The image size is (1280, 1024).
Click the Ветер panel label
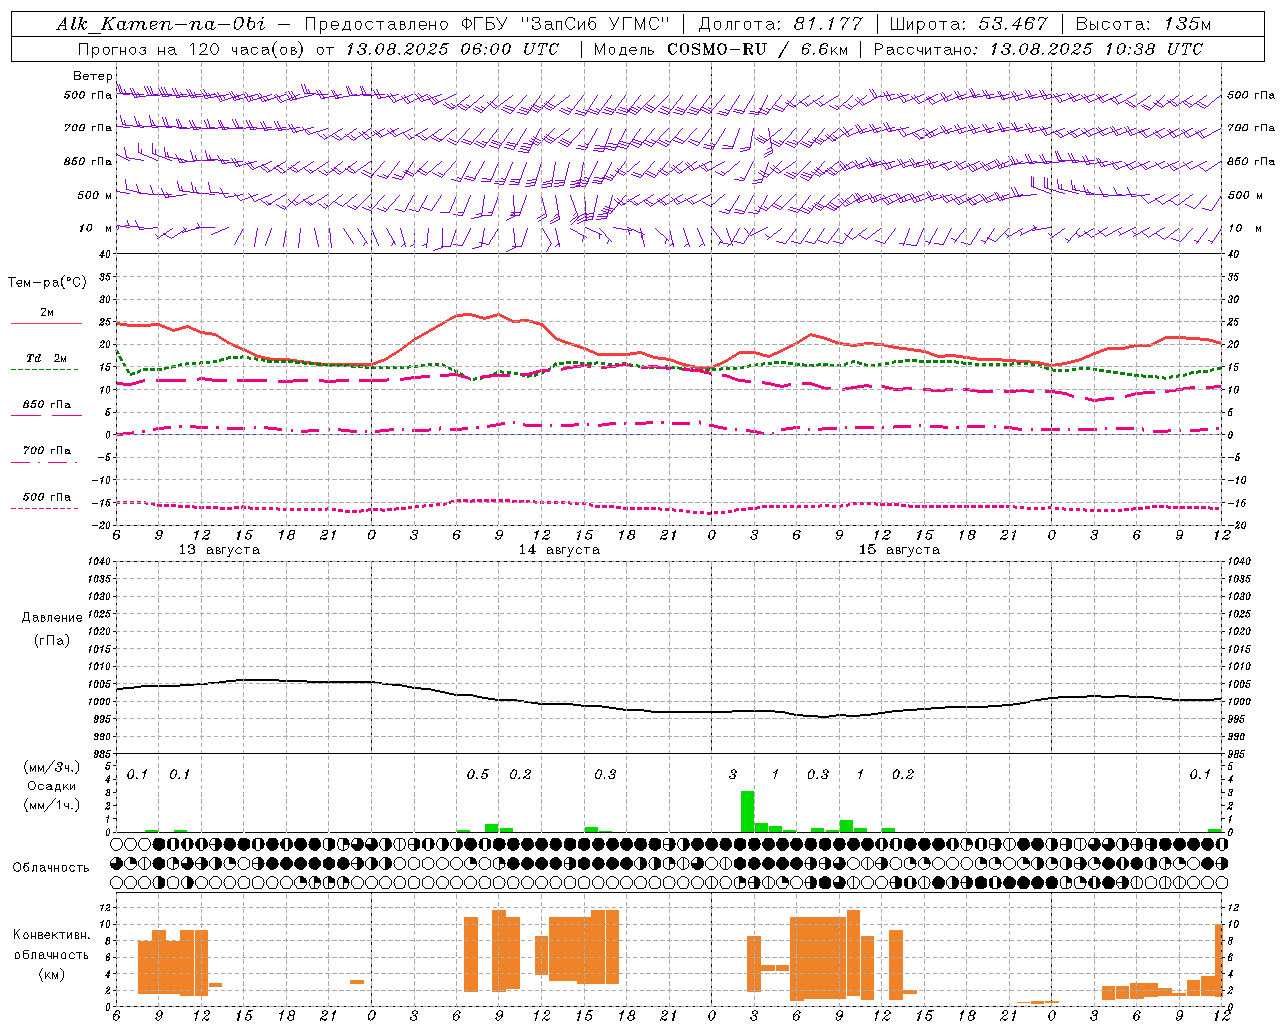pyautogui.click(x=92, y=76)
